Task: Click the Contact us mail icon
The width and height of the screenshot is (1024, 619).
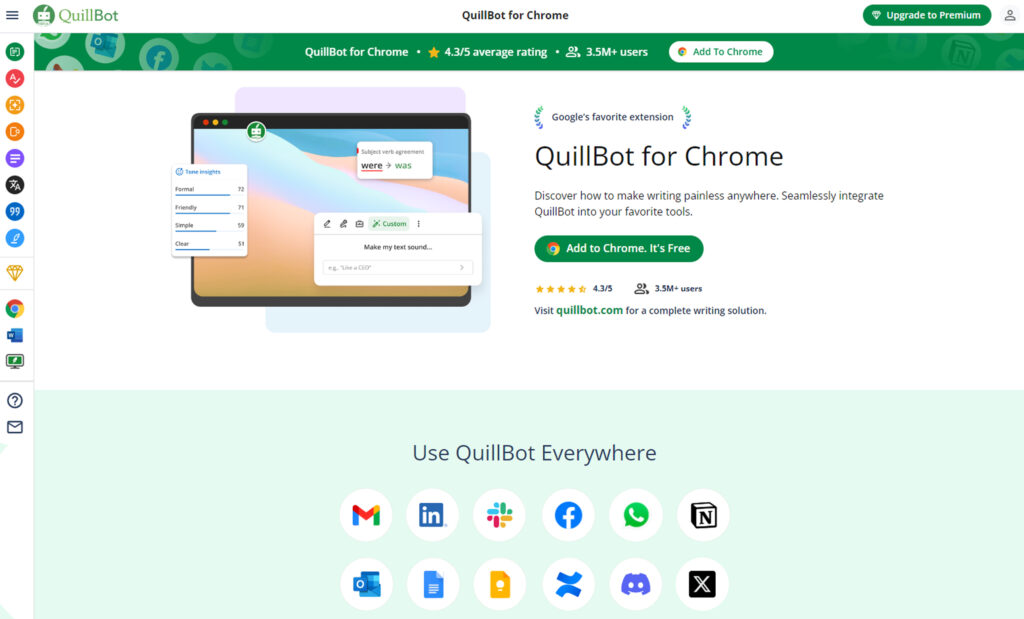Action: 15,427
